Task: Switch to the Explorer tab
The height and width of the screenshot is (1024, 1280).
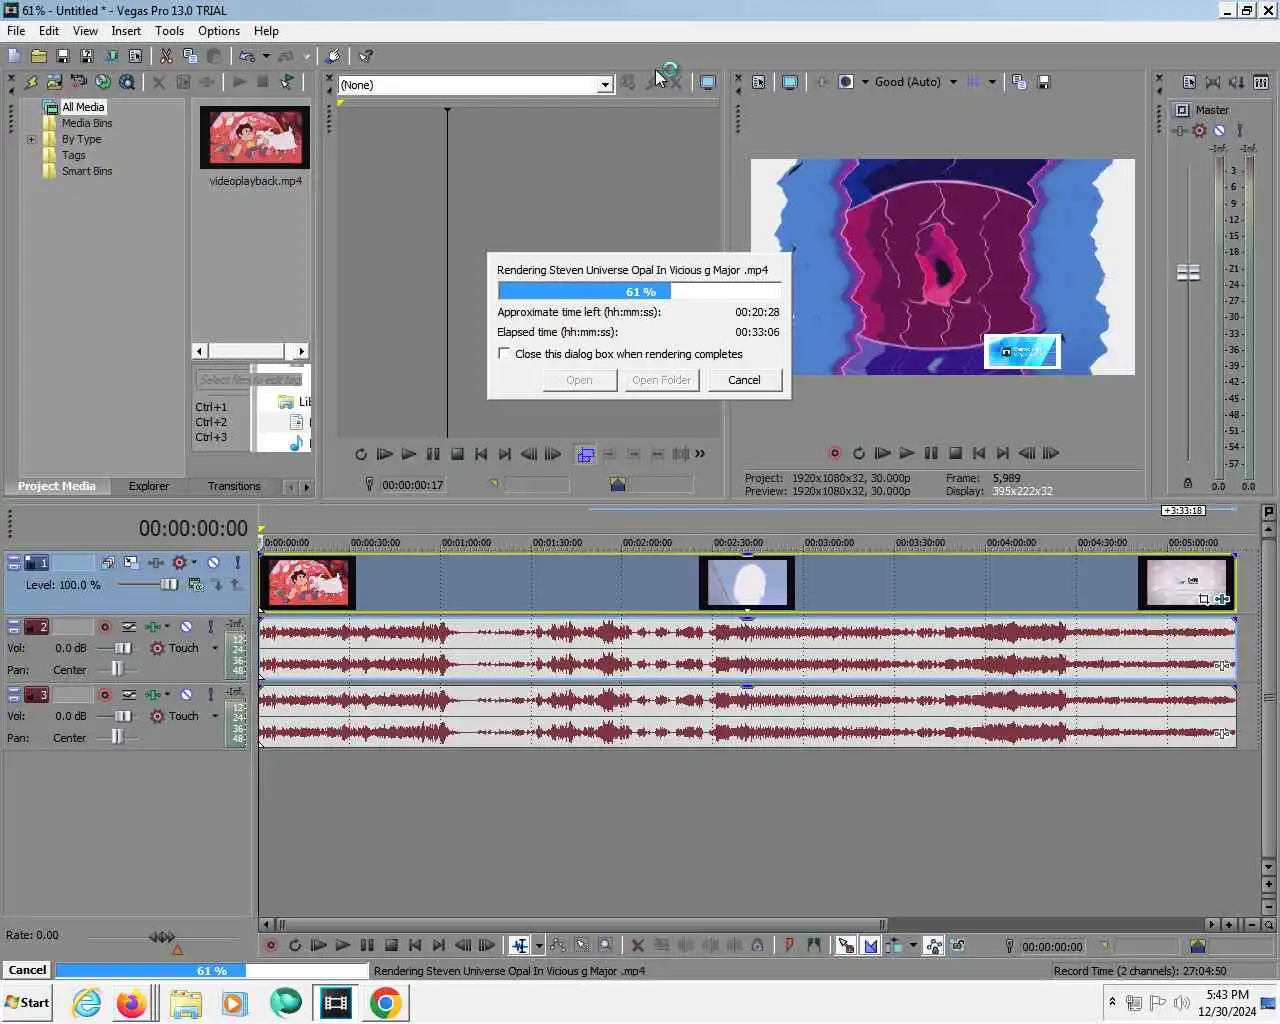Action: [148, 486]
